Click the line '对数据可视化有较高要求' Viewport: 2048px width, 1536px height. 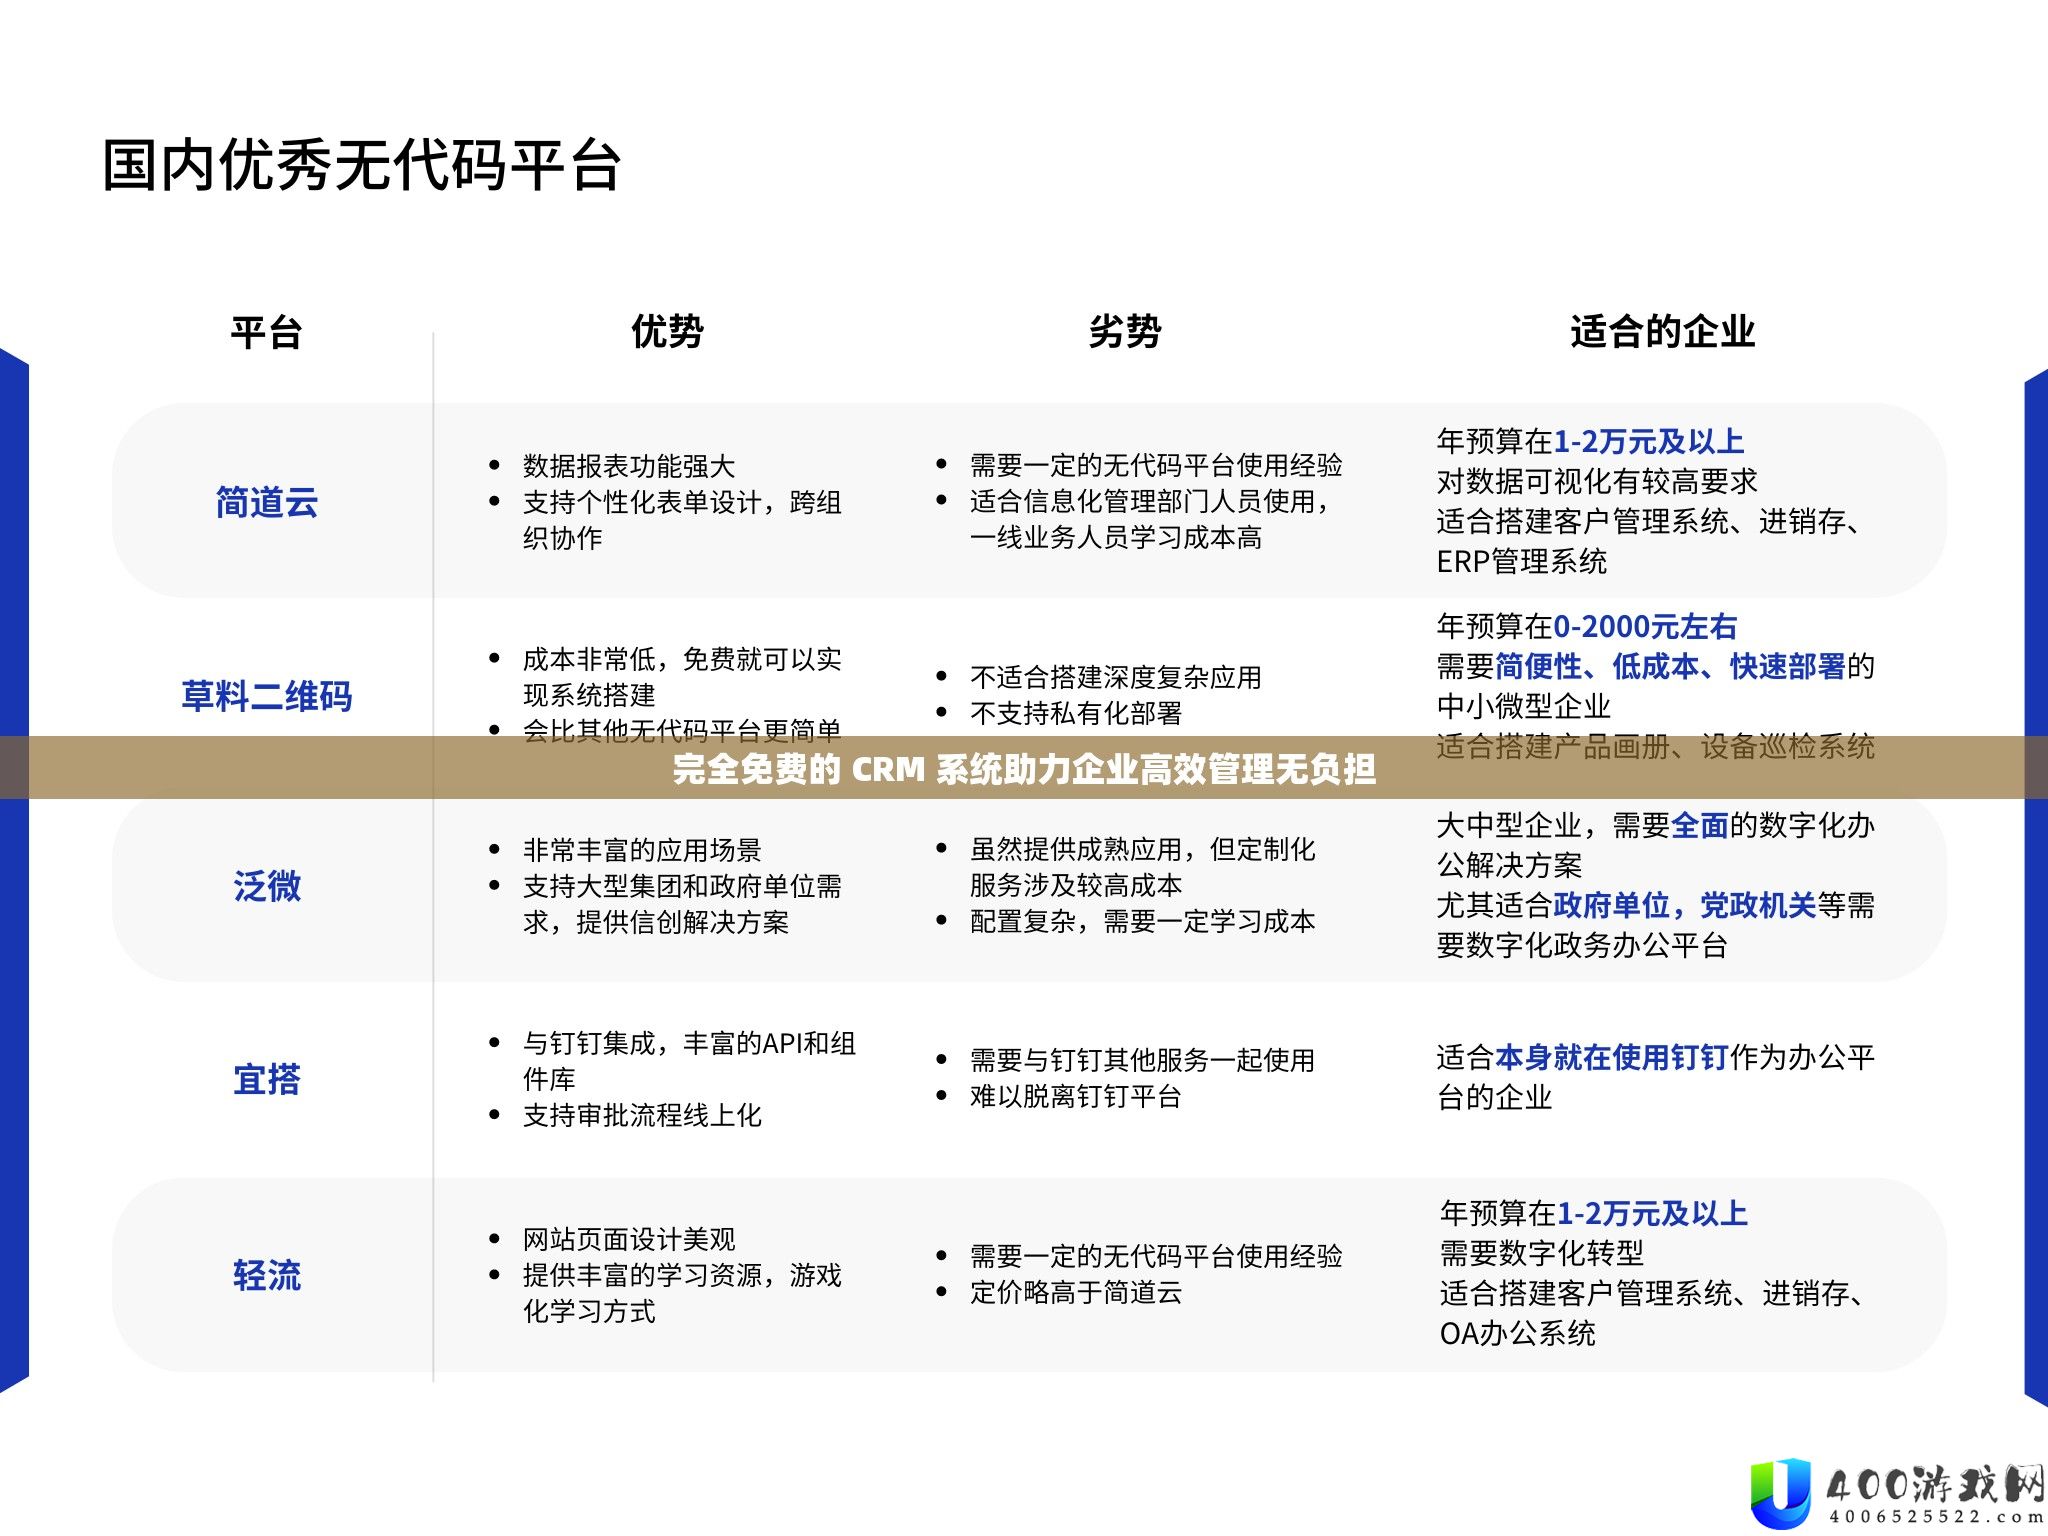point(1597,481)
